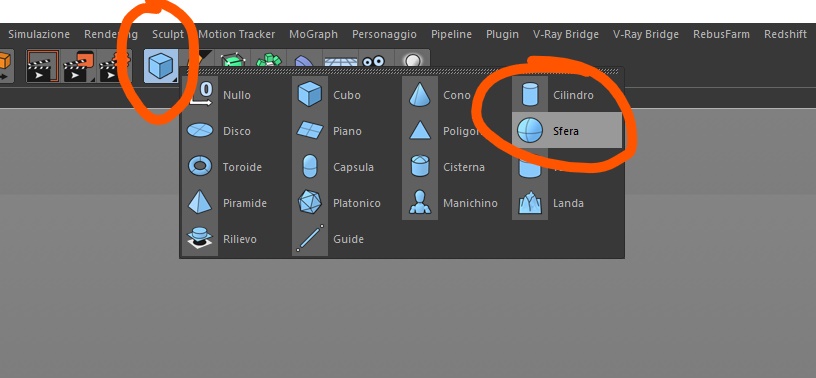The height and width of the screenshot is (378, 816).
Task: Click the Poligono triangle icon in palette
Action: pos(420,130)
